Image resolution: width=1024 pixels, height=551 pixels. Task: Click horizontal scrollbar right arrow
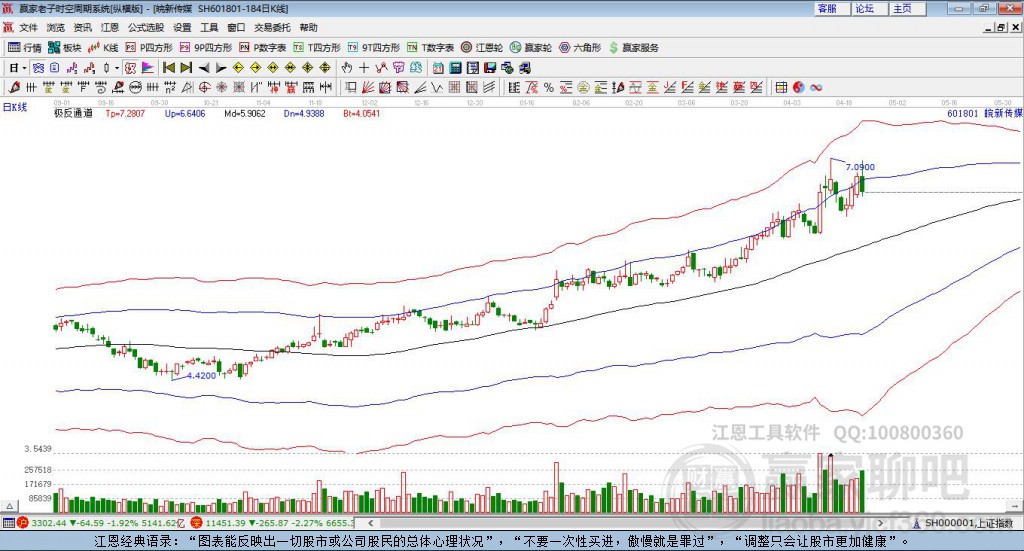pos(880,523)
